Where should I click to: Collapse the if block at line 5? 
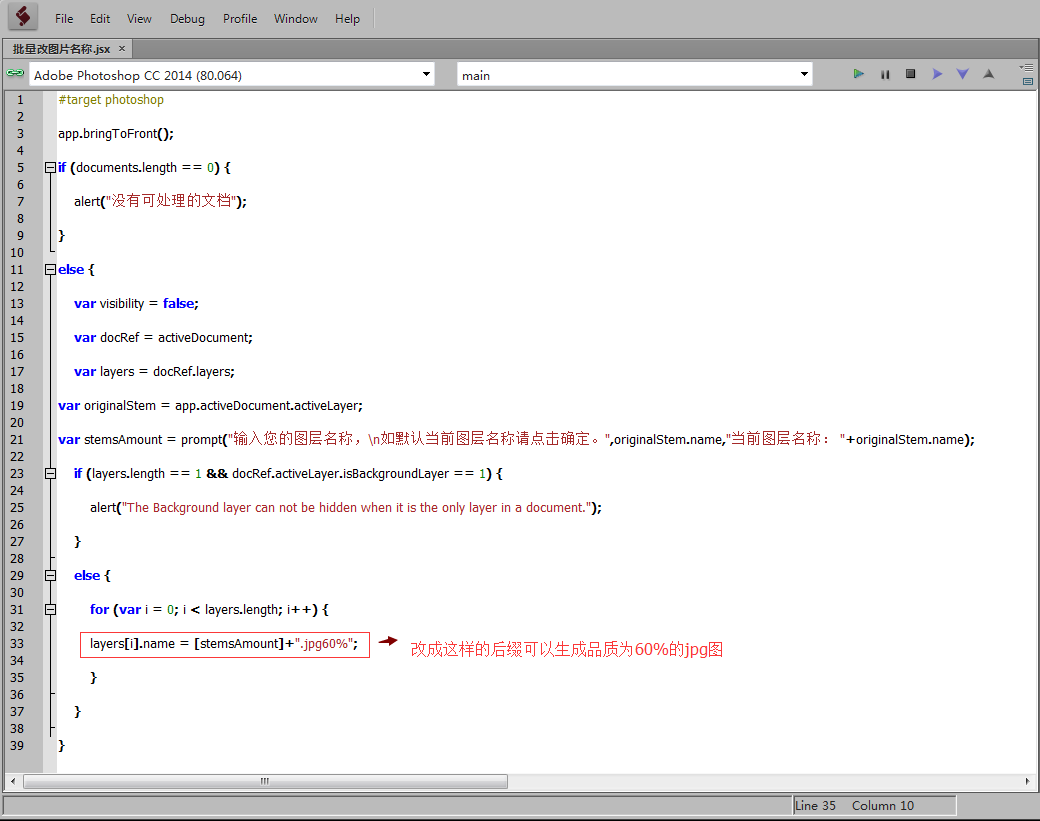50,168
